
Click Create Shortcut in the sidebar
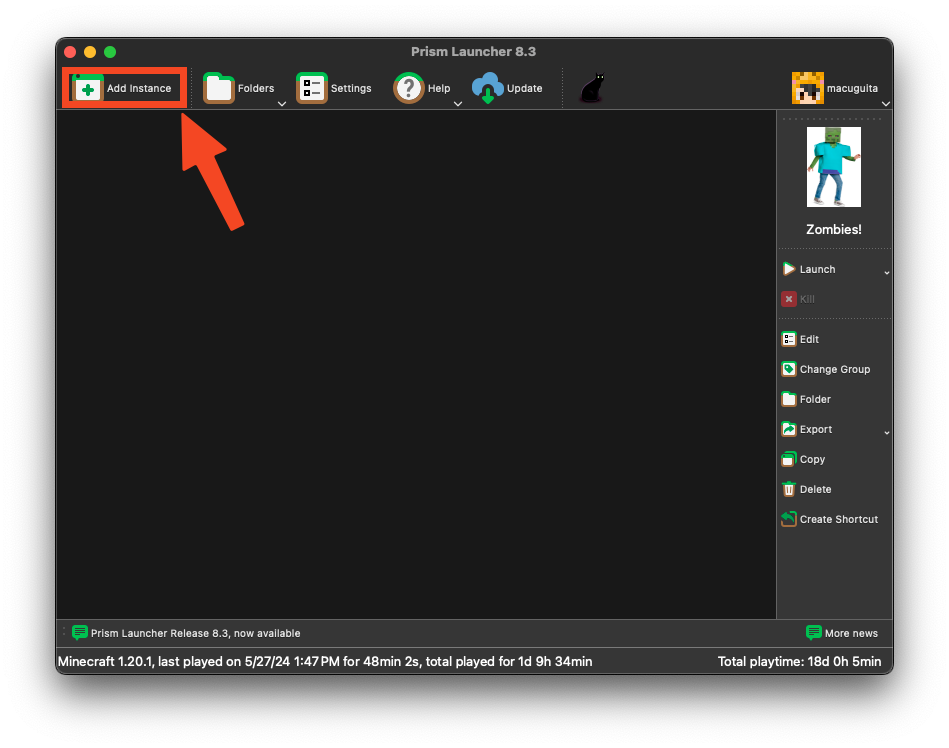point(838,519)
